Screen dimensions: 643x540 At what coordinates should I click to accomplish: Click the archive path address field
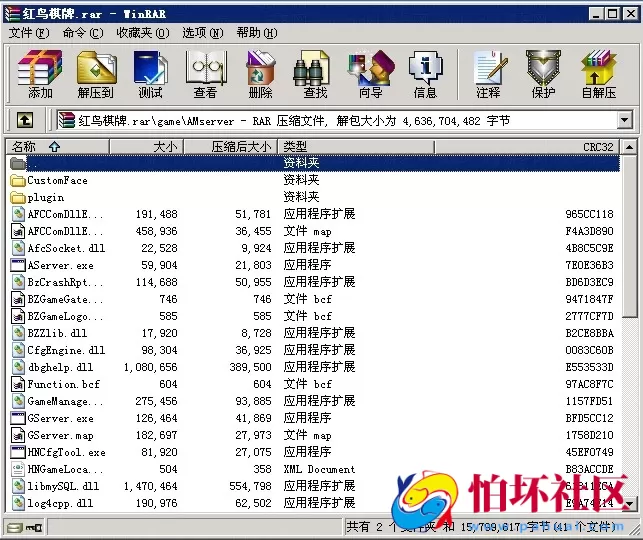336,121
